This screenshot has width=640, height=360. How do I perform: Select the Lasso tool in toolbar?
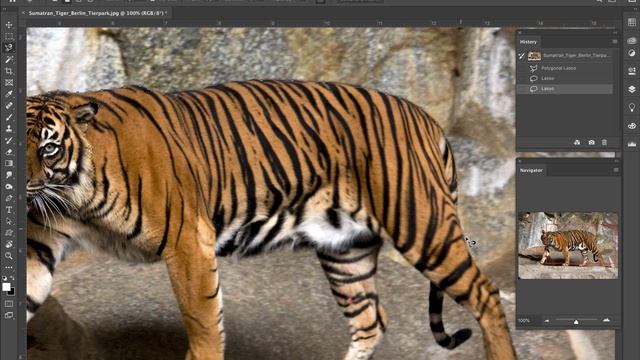click(x=9, y=48)
